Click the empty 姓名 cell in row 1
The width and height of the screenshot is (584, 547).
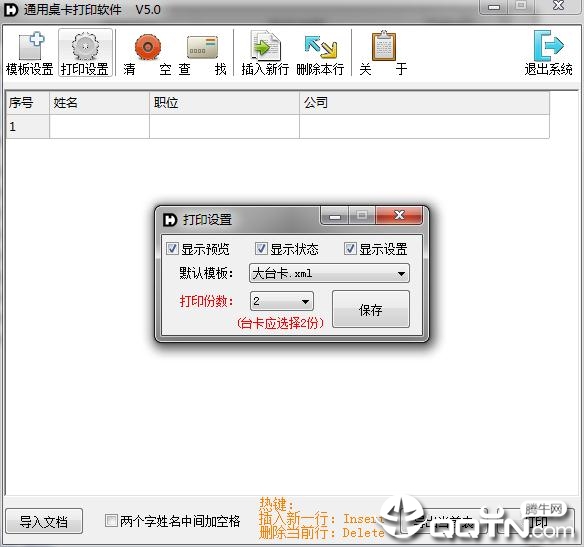pos(99,127)
